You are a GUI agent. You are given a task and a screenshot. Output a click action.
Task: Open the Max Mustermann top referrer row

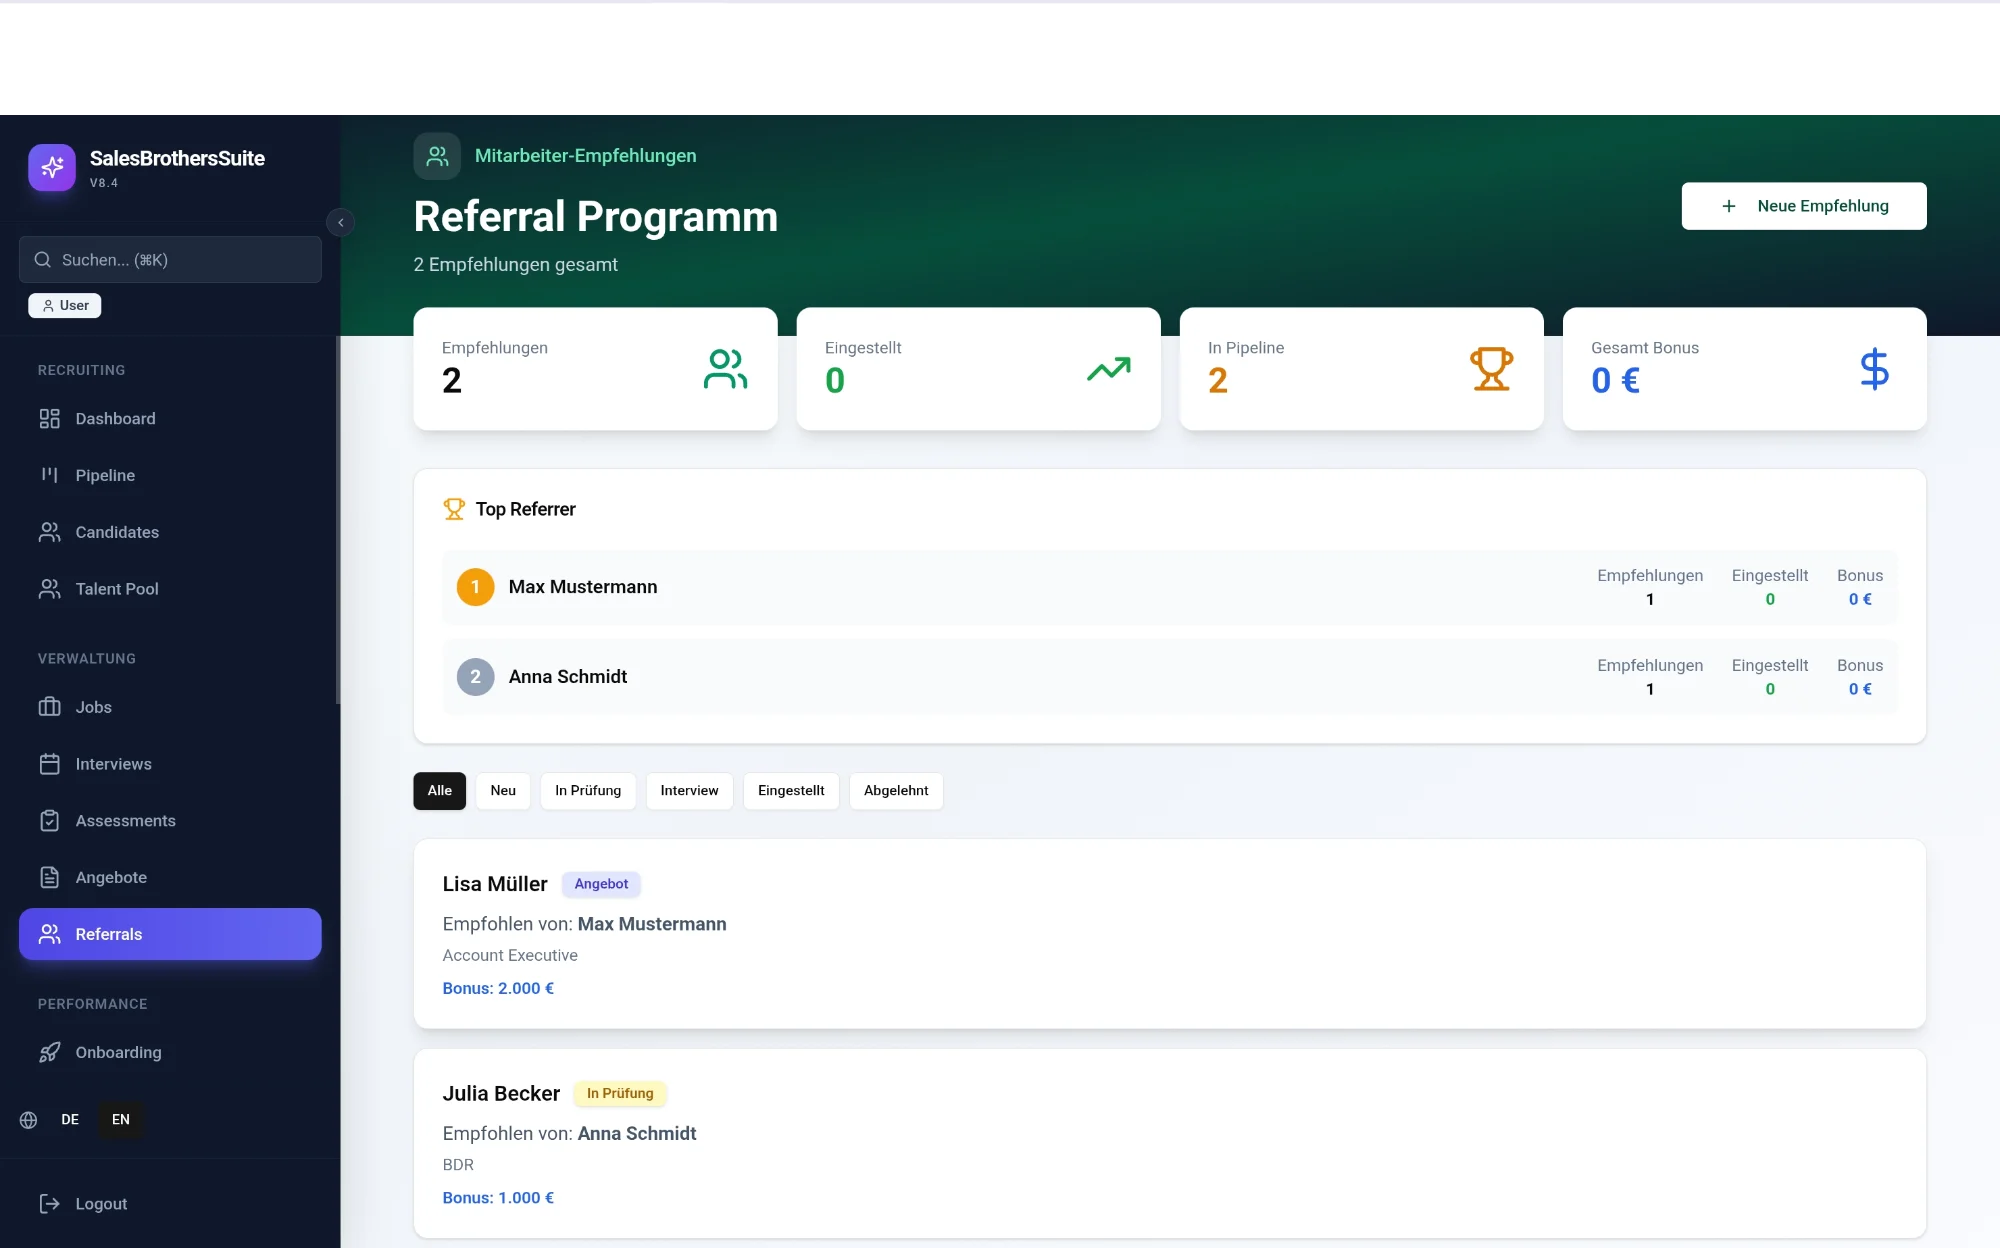pyautogui.click(x=583, y=587)
